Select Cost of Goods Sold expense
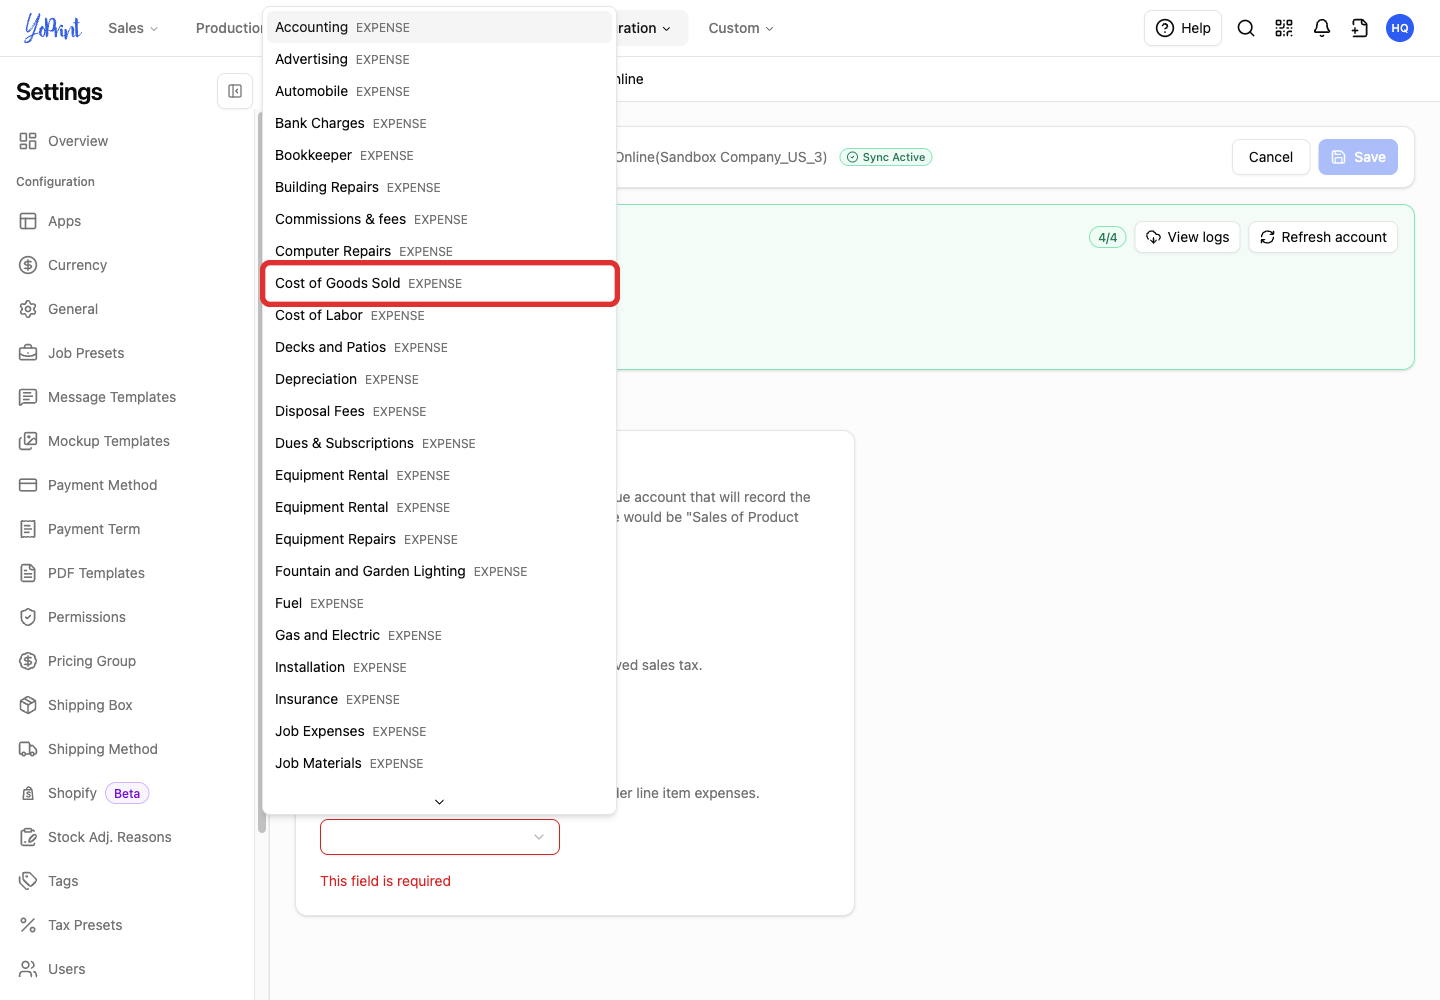This screenshot has height=1000, width=1440. click(x=439, y=283)
